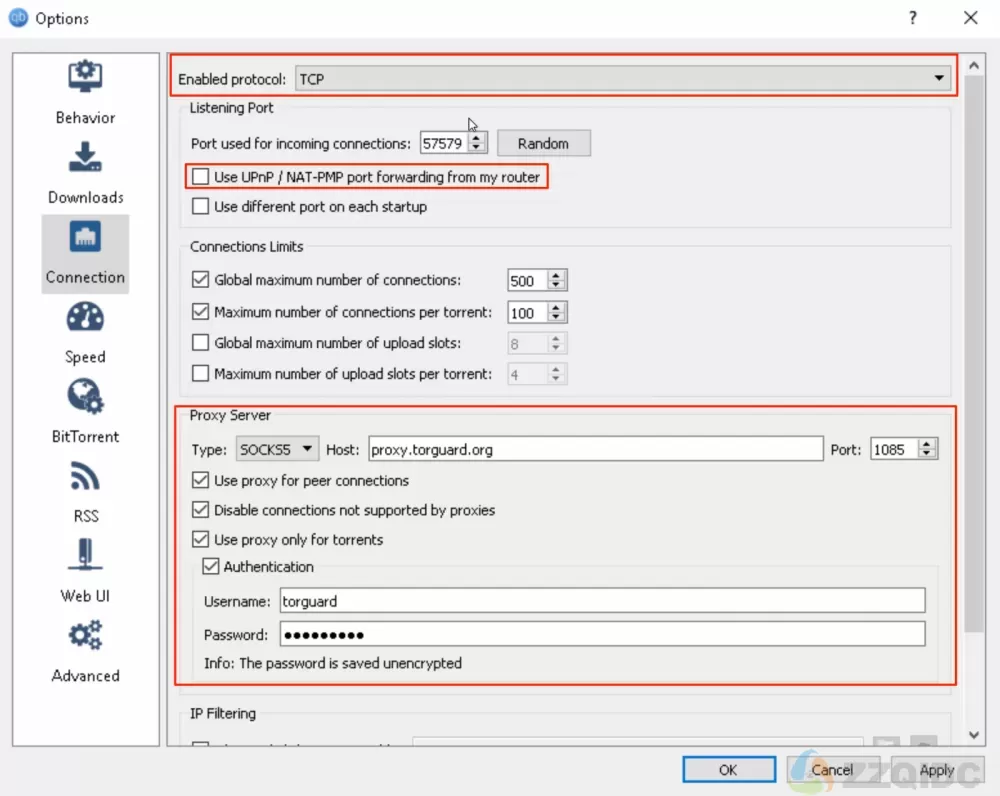The width and height of the screenshot is (1000, 796).
Task: Click the Cancel button
Action: pyautogui.click(x=832, y=770)
